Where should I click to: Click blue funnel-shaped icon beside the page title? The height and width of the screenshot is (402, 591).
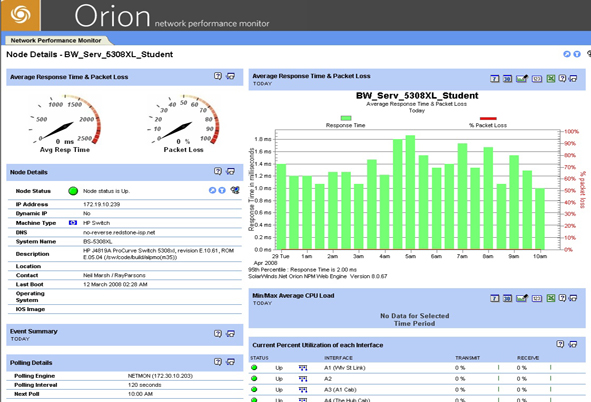577,54
